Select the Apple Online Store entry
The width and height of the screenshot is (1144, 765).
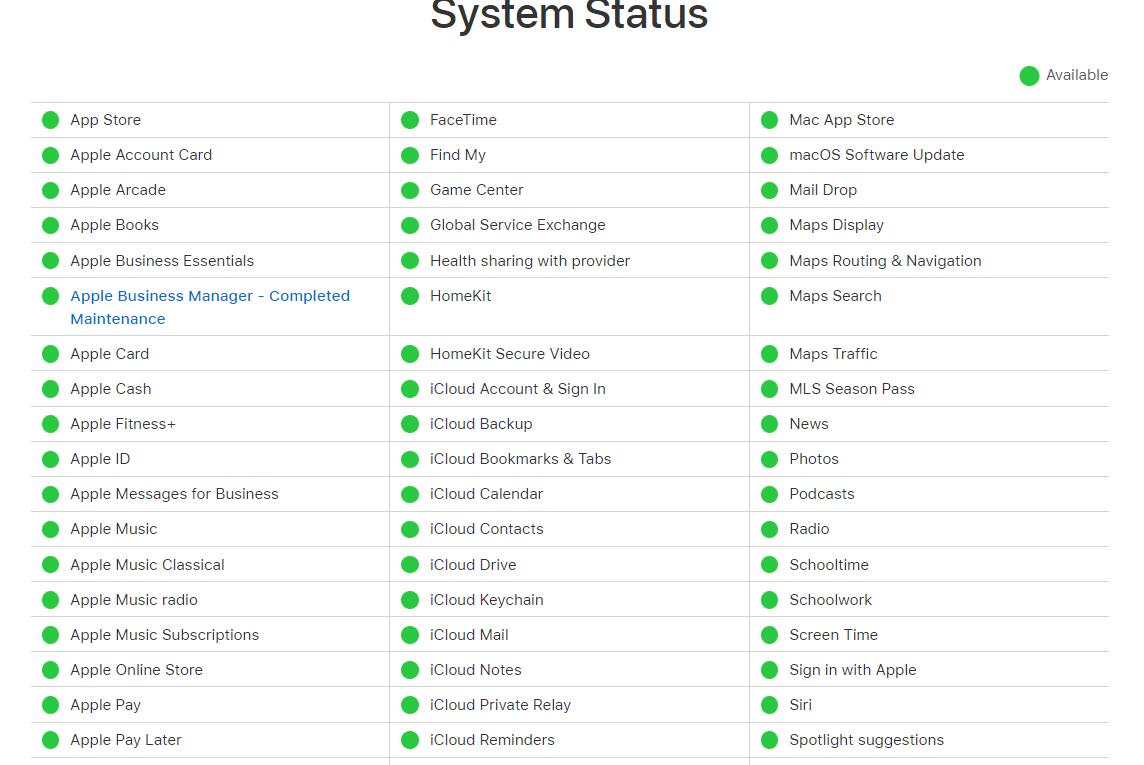136,669
